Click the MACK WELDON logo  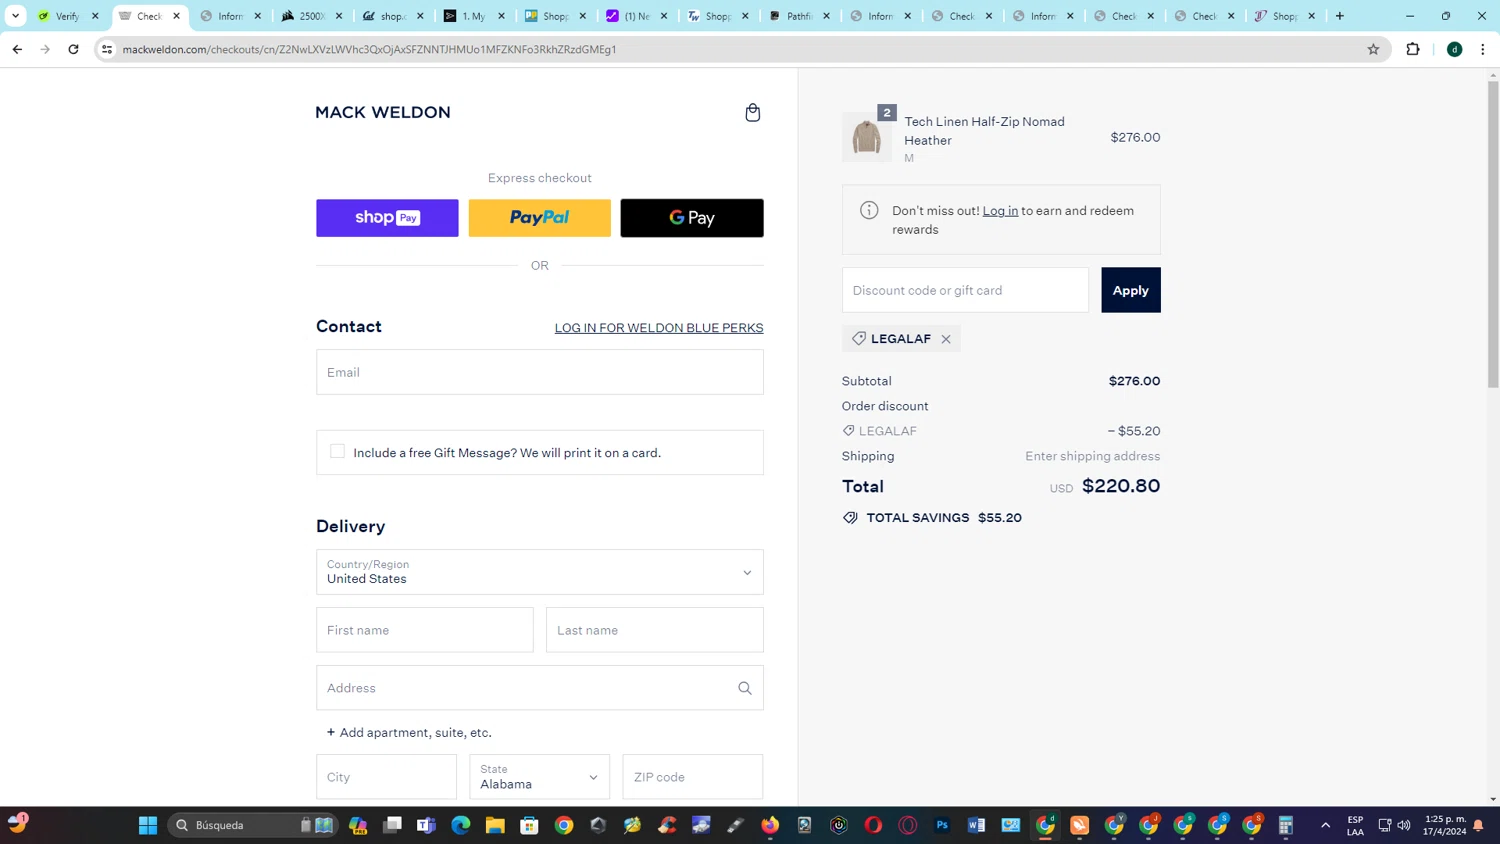point(383,113)
